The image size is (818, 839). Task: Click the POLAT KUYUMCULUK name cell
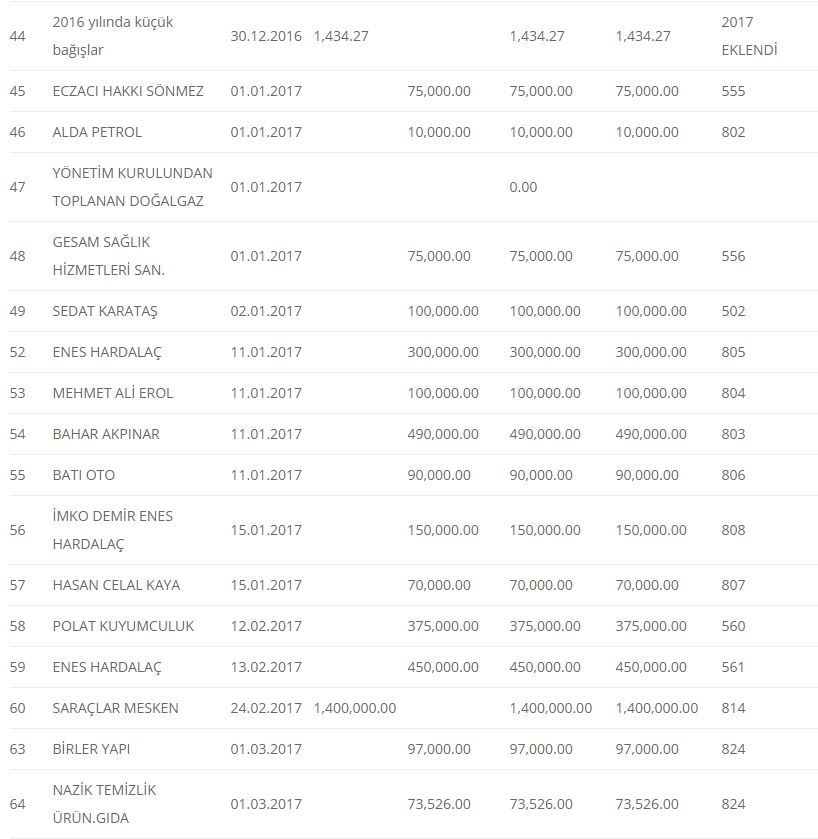coord(123,626)
